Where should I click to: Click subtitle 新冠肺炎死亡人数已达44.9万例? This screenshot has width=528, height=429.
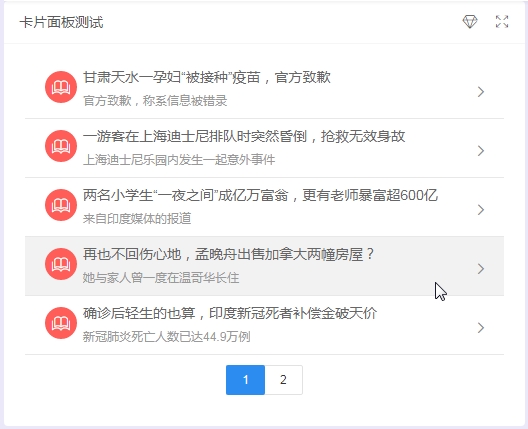pos(167,336)
